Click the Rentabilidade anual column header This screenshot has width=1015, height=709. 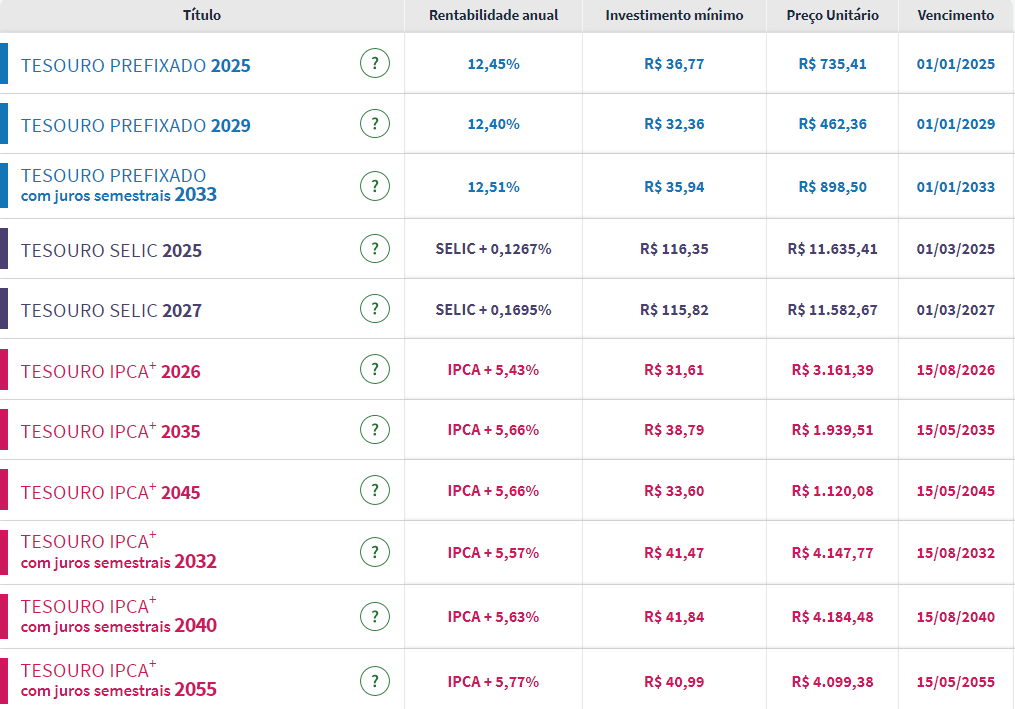pyautogui.click(x=493, y=15)
